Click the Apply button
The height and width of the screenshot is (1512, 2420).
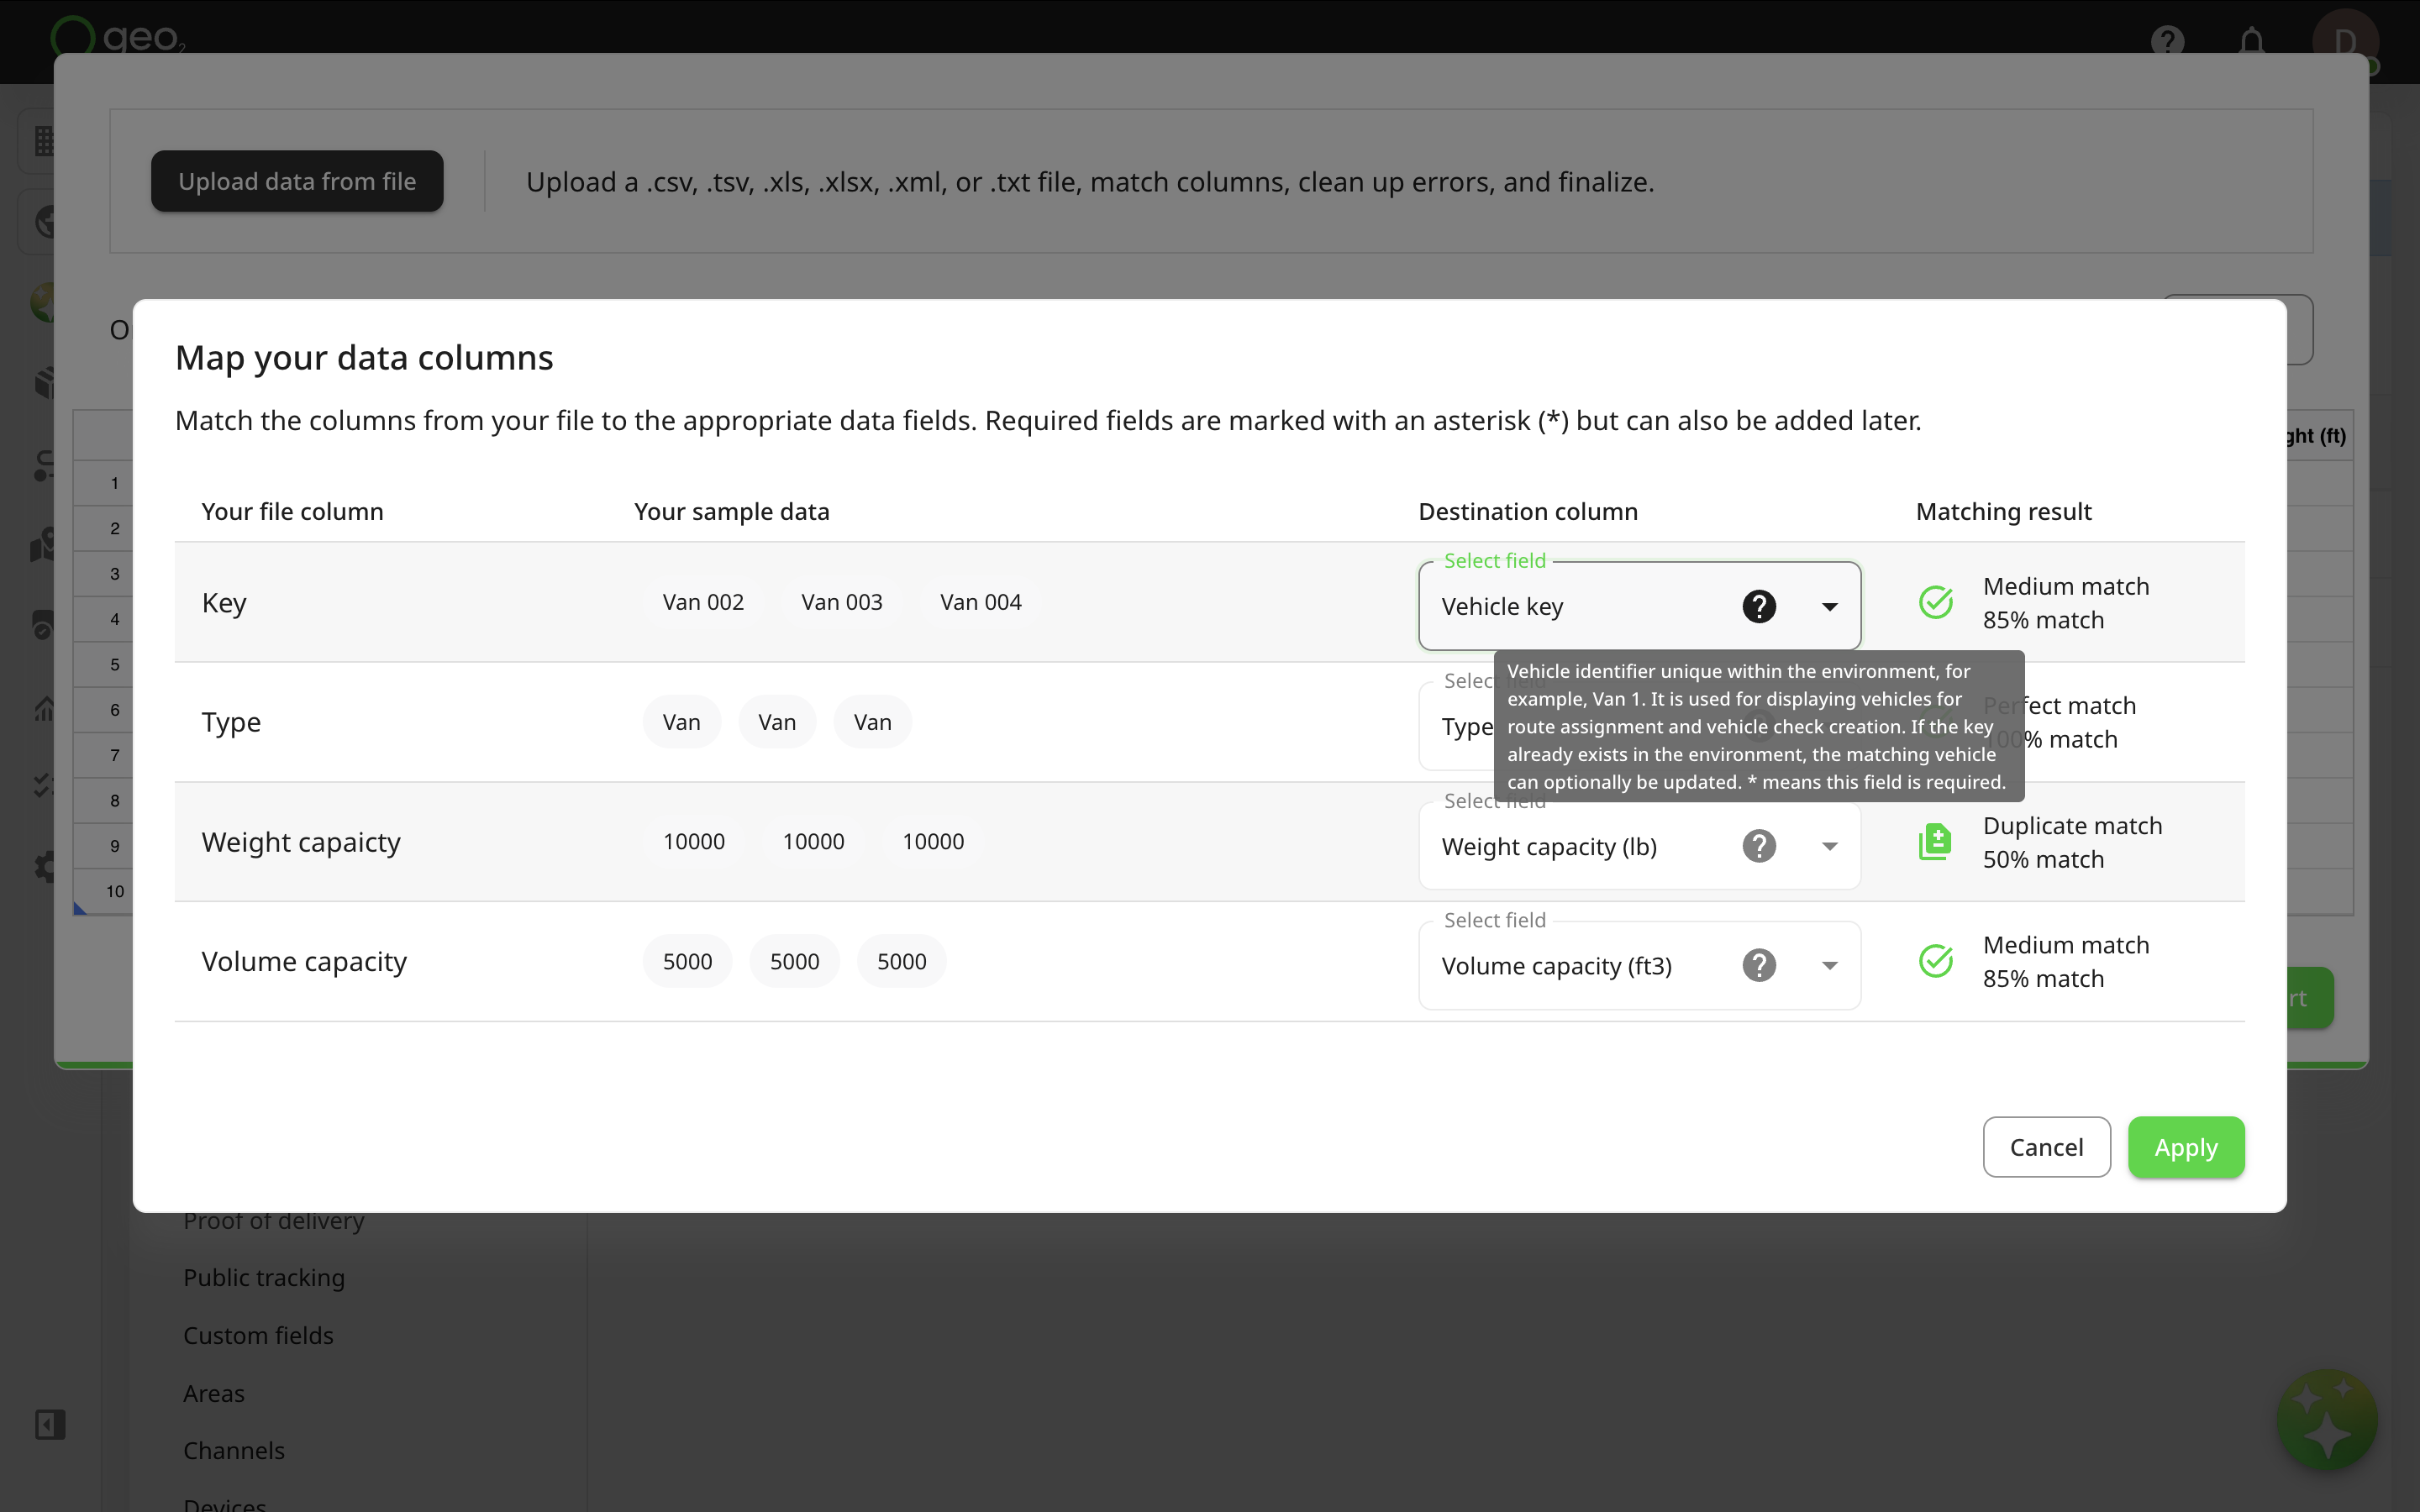click(x=2185, y=1147)
